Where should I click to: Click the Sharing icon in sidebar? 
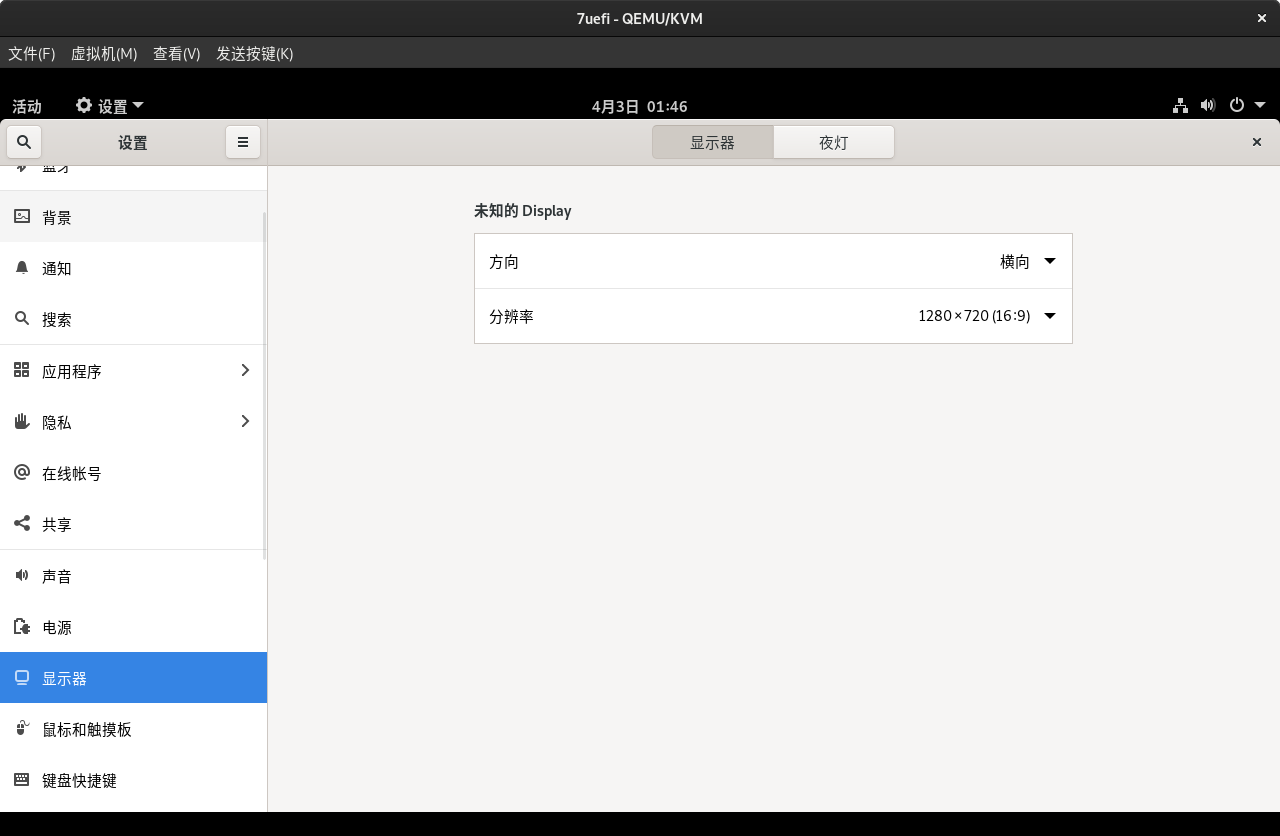[22, 523]
